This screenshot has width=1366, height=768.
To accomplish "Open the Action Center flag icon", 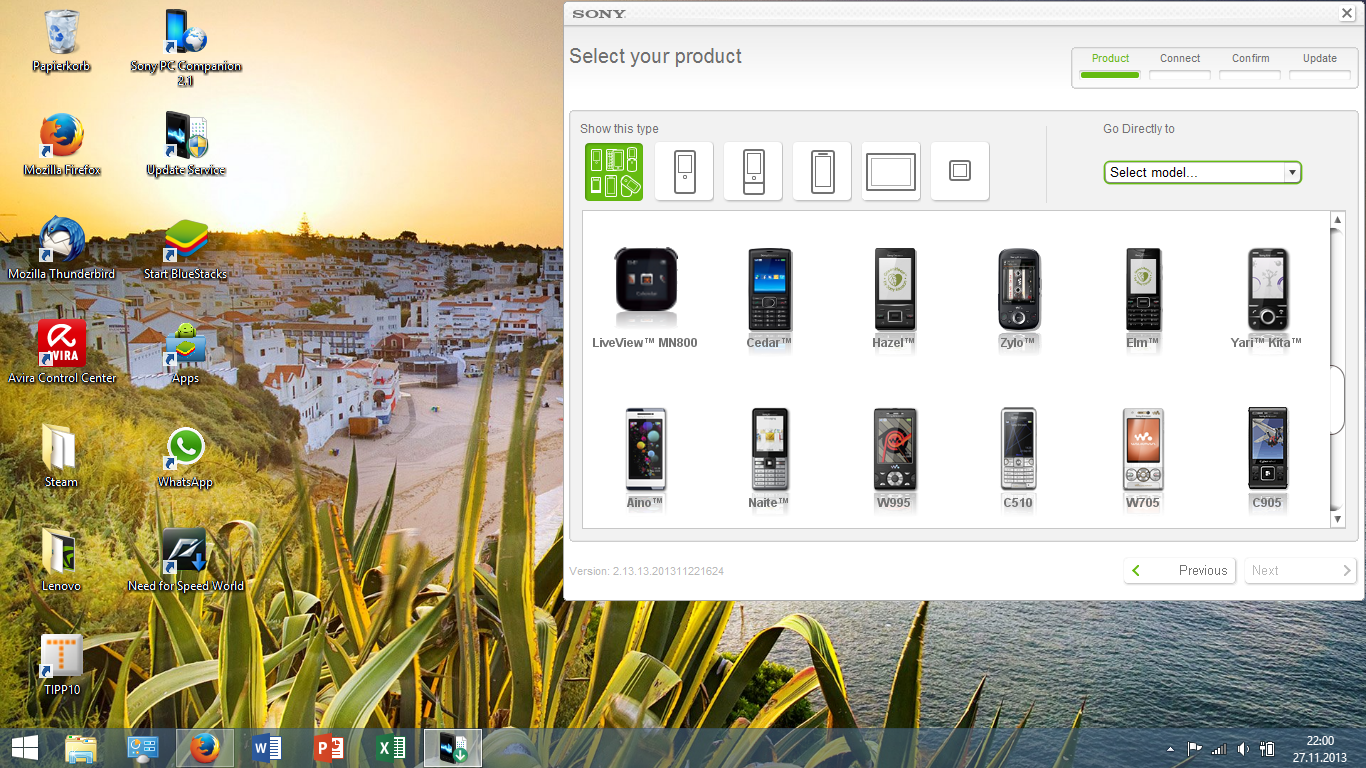I will (x=1195, y=748).
